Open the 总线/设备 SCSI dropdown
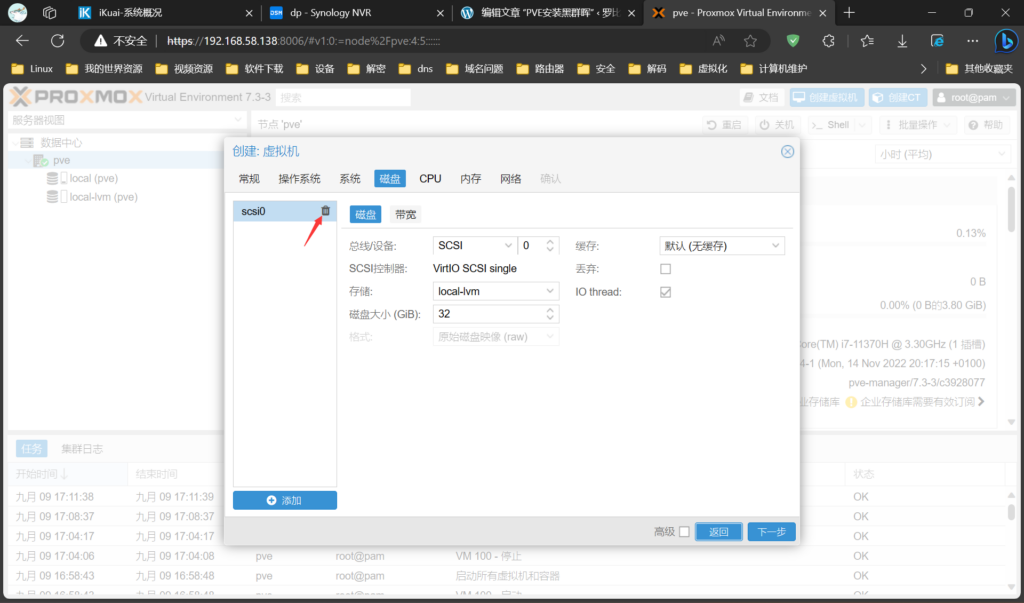This screenshot has width=1024, height=603. point(475,246)
